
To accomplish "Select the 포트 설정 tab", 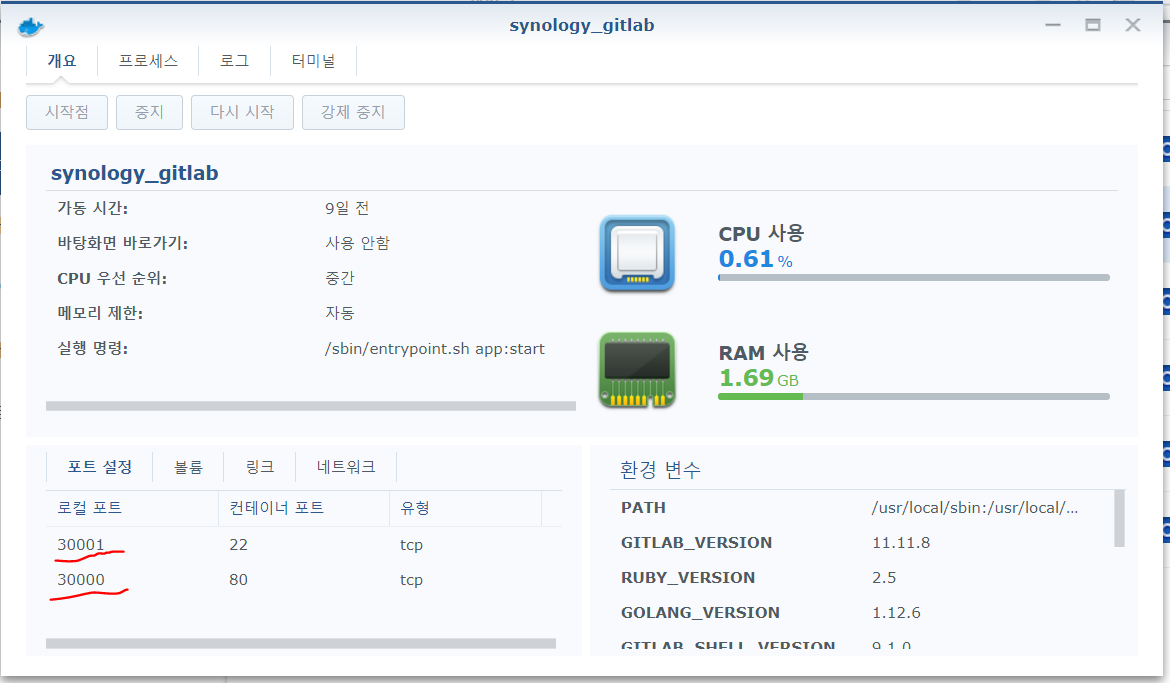I will coord(99,467).
